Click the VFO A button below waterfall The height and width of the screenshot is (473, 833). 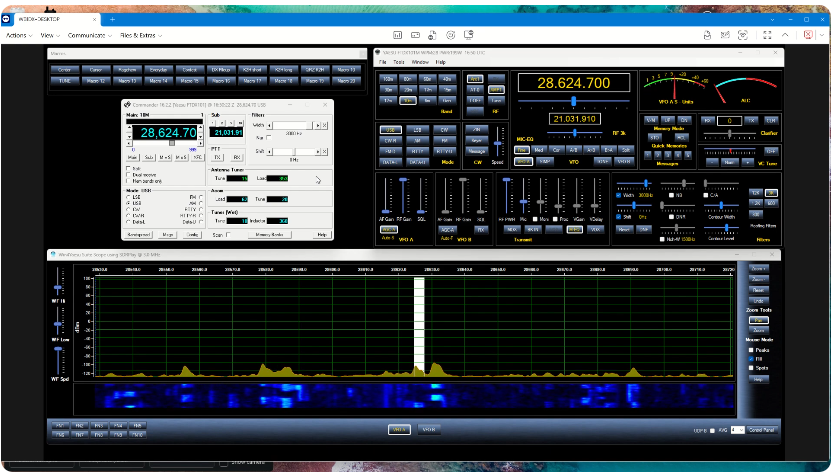399,429
